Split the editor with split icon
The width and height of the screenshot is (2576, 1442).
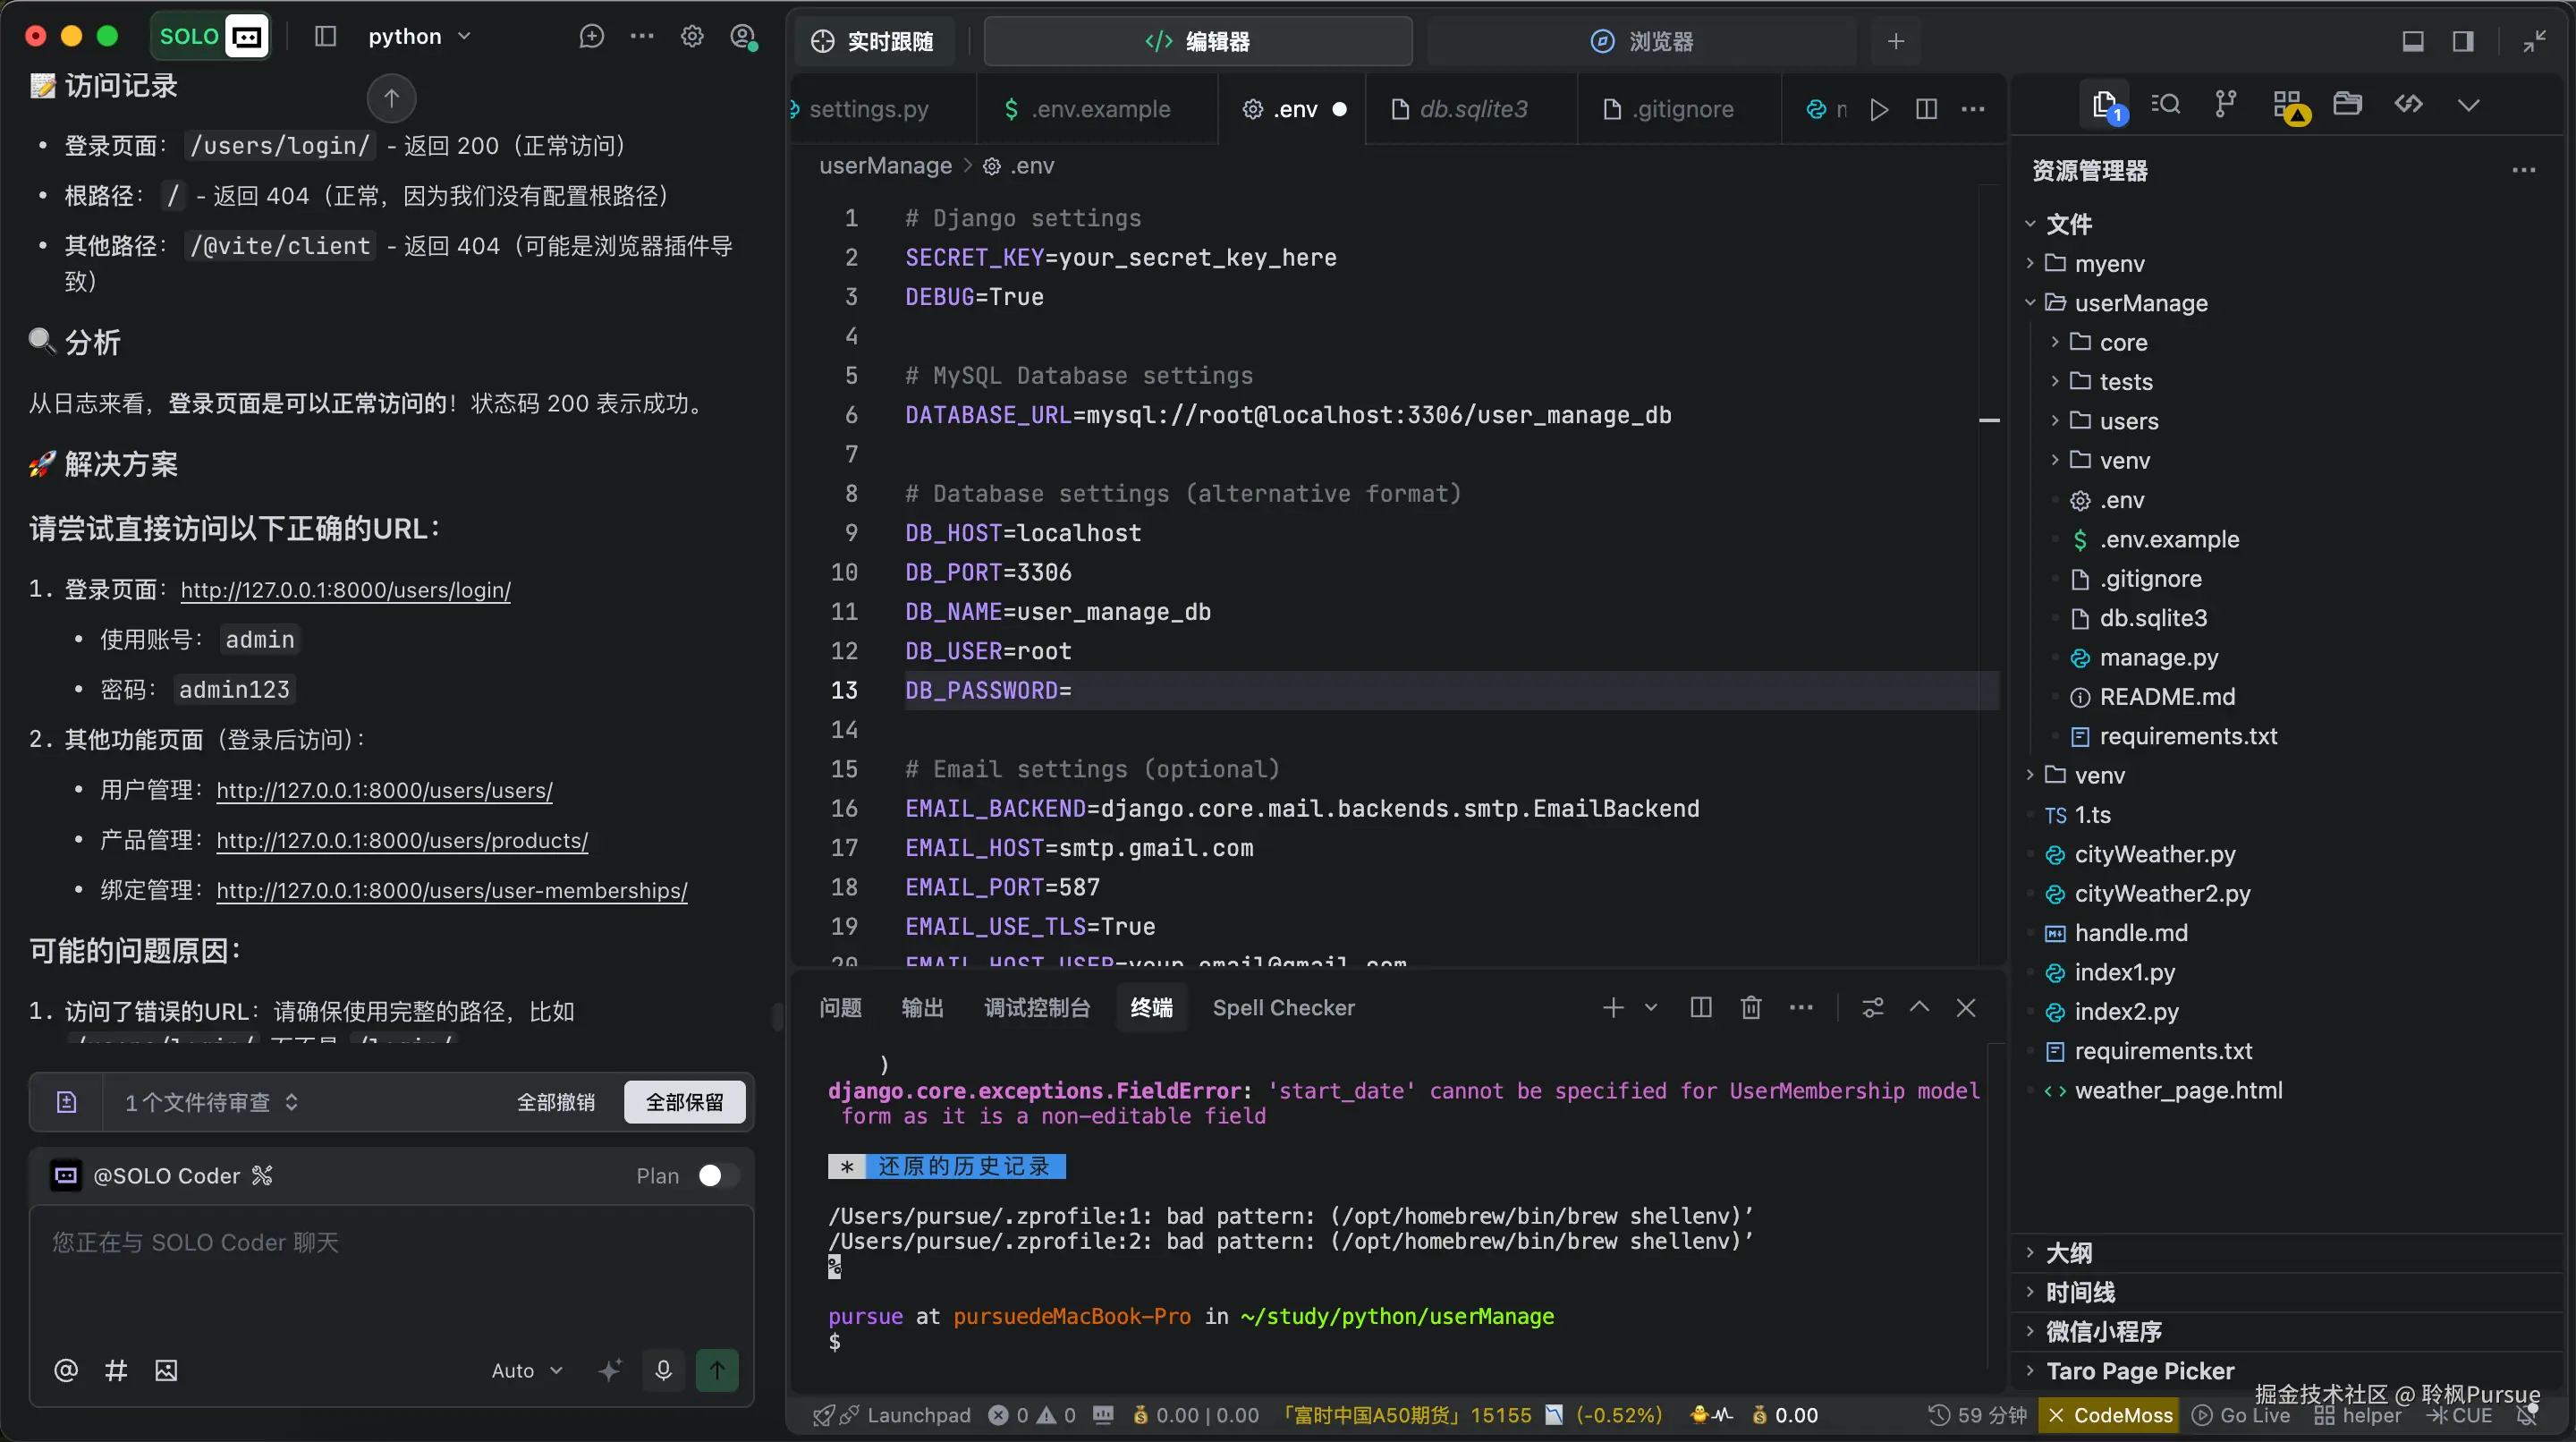click(x=1926, y=109)
